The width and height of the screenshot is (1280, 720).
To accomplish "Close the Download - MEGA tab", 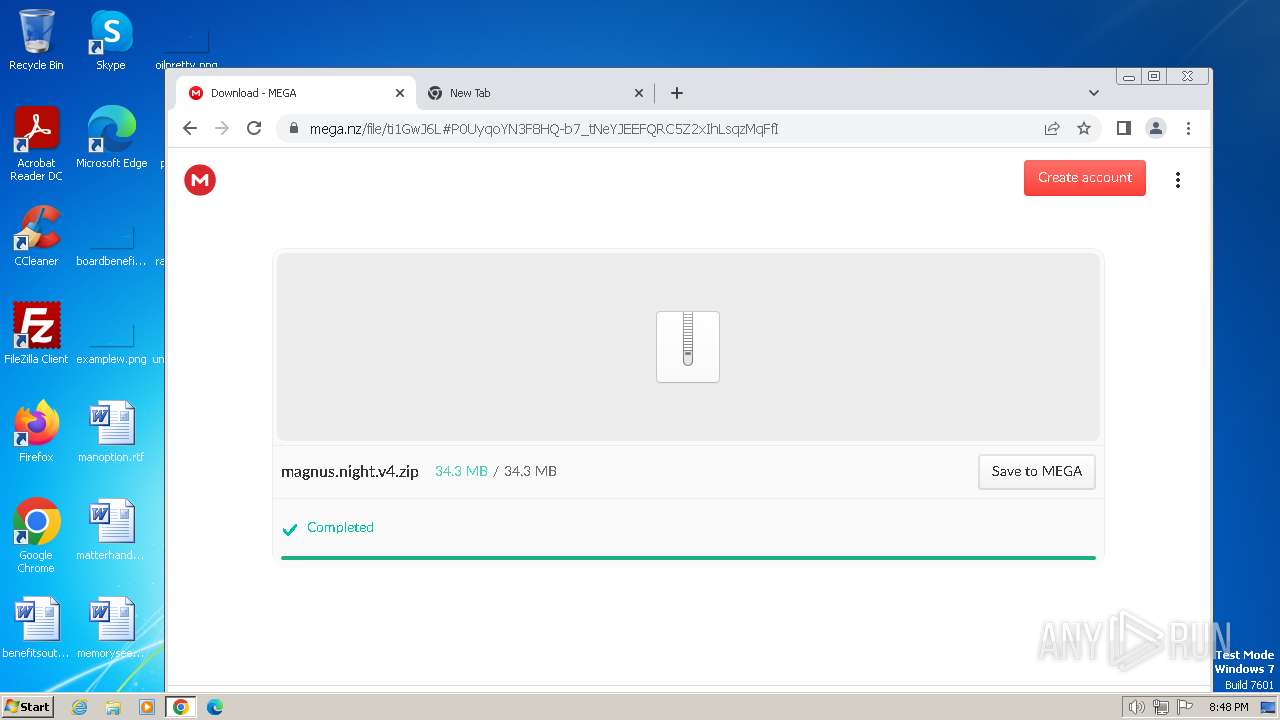I will coord(400,93).
